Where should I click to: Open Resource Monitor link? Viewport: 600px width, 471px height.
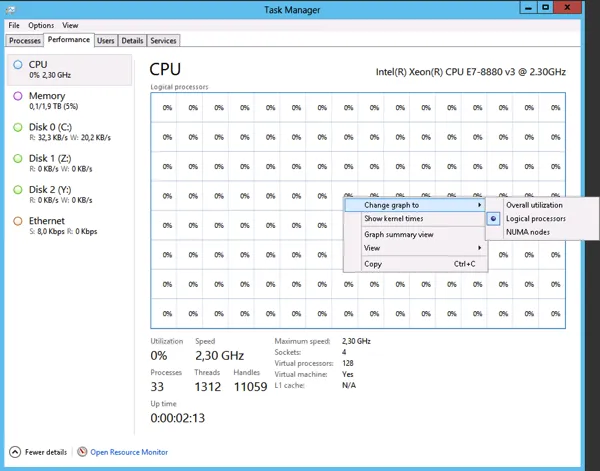pyautogui.click(x=129, y=452)
